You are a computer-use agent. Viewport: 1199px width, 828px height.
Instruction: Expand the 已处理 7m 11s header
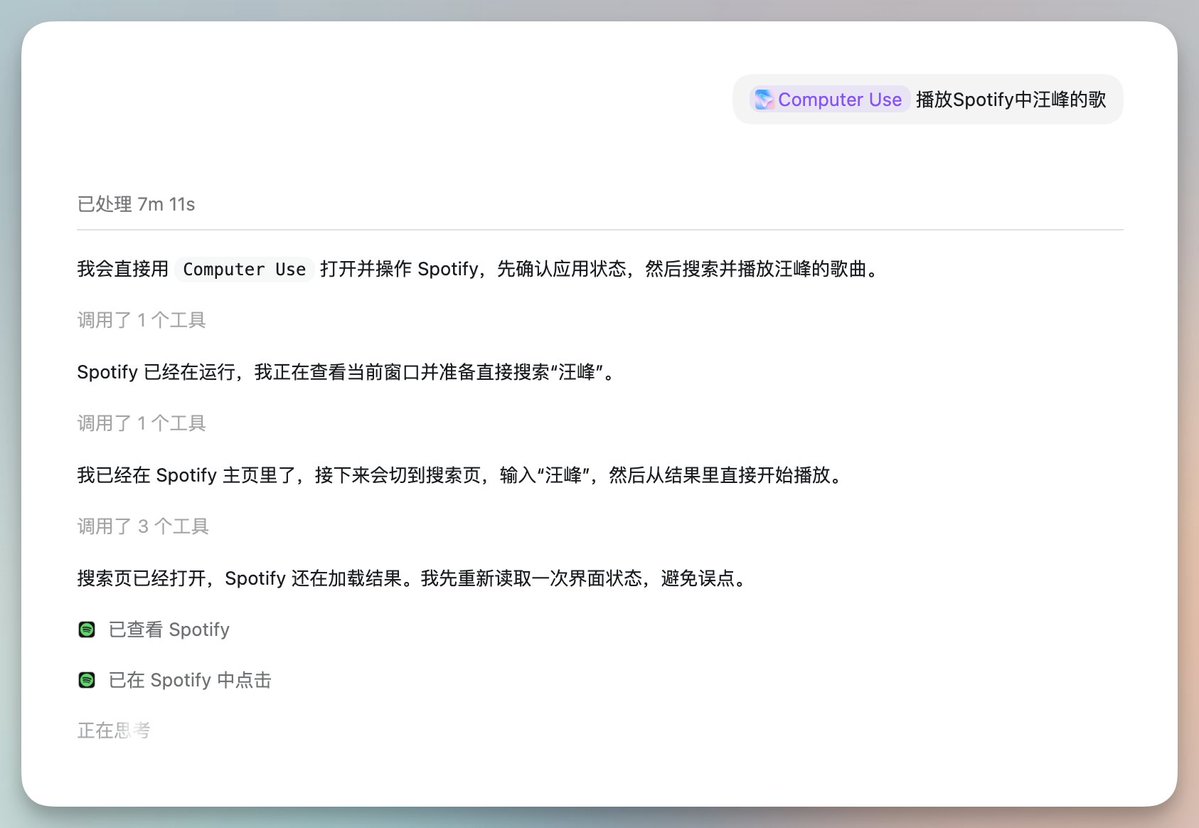coord(136,204)
